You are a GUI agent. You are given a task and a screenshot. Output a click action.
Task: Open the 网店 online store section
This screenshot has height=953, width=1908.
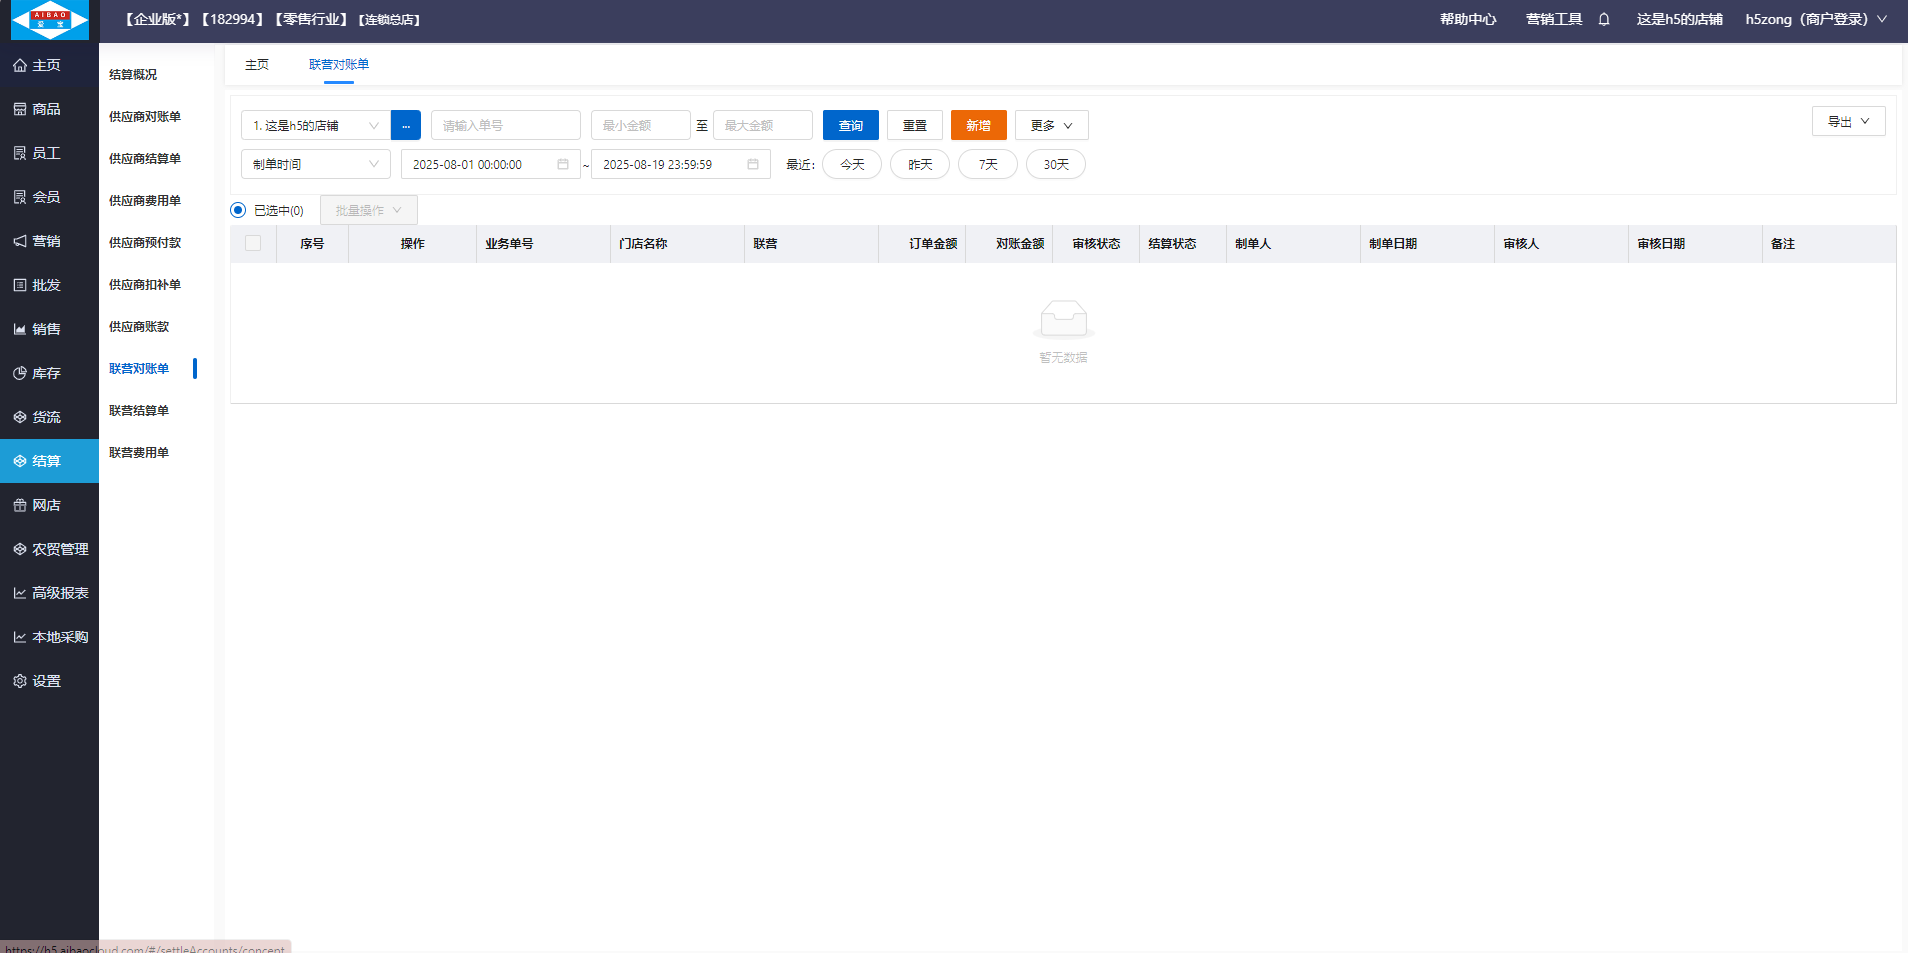[46, 505]
